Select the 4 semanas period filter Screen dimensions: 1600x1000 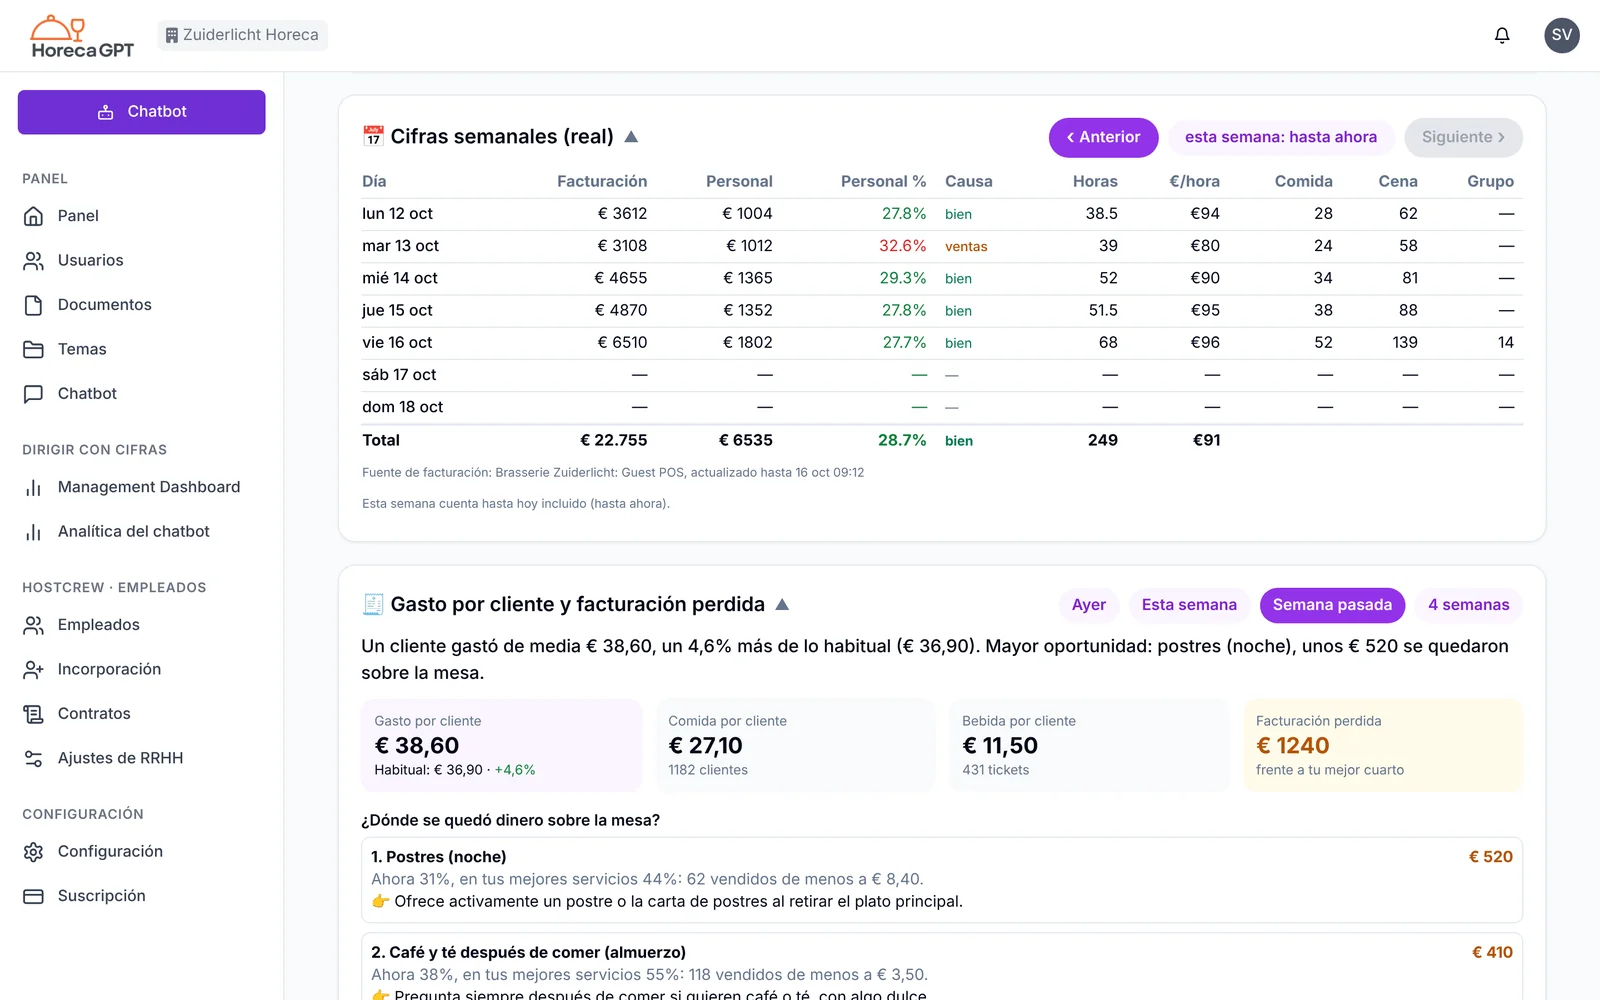(x=1468, y=605)
